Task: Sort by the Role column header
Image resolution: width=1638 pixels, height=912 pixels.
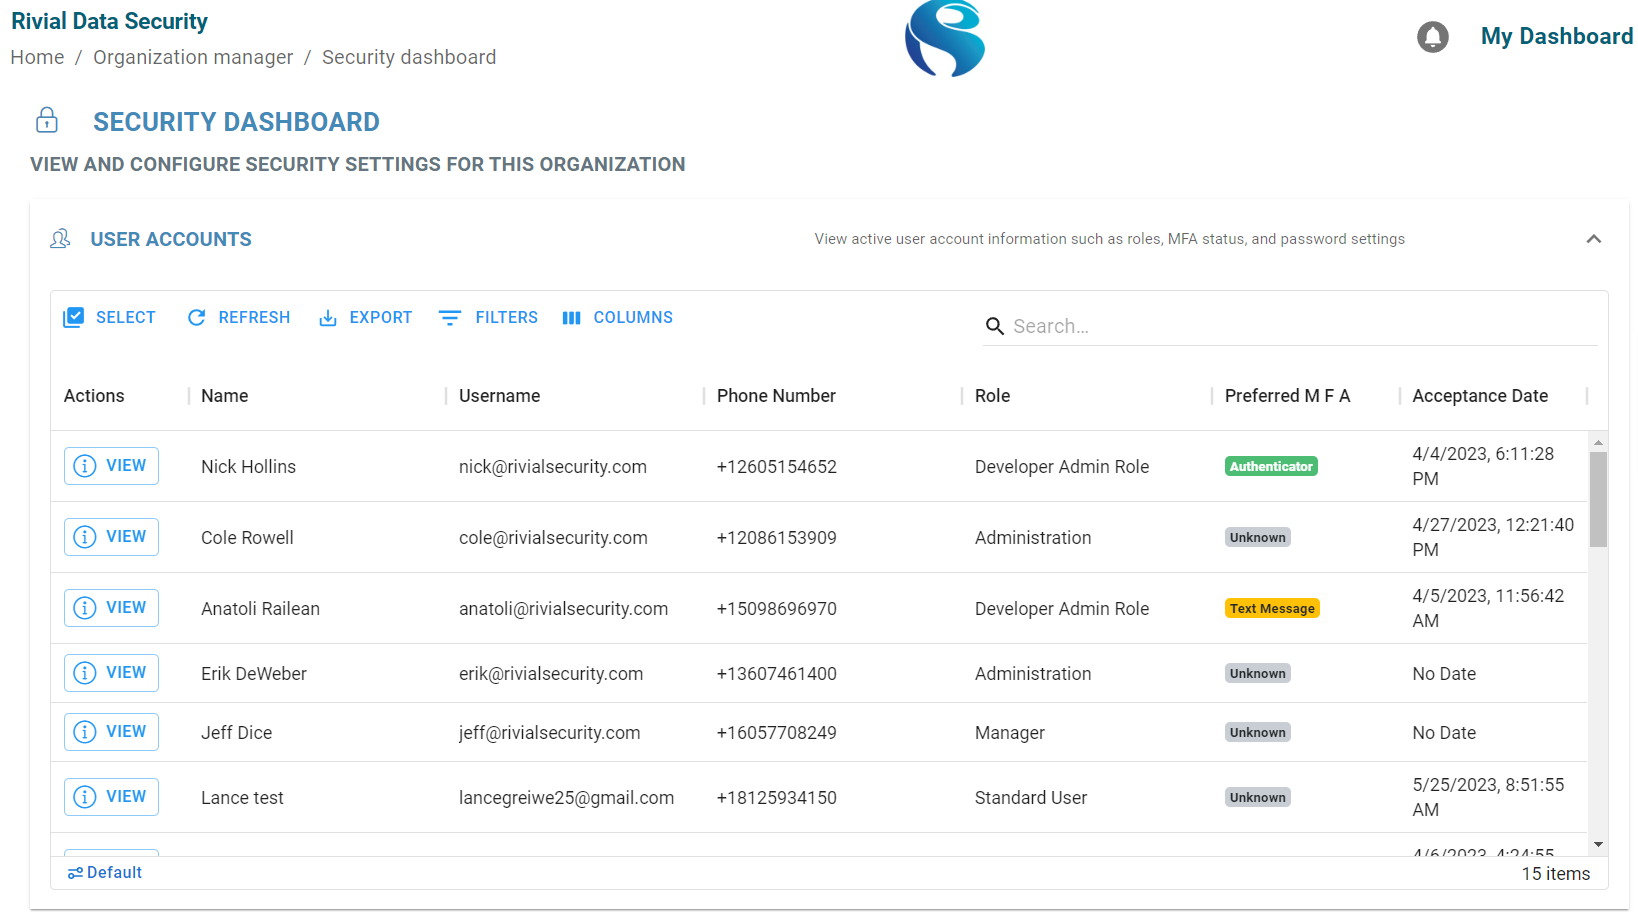Action: 992,396
